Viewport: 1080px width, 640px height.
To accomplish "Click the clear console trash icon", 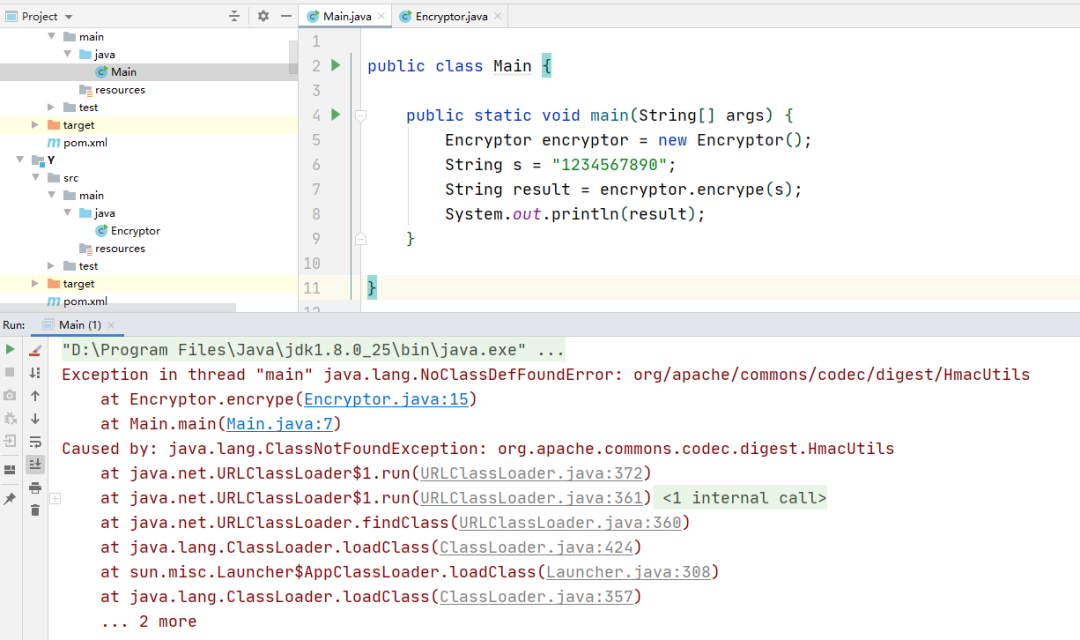I will (35, 510).
